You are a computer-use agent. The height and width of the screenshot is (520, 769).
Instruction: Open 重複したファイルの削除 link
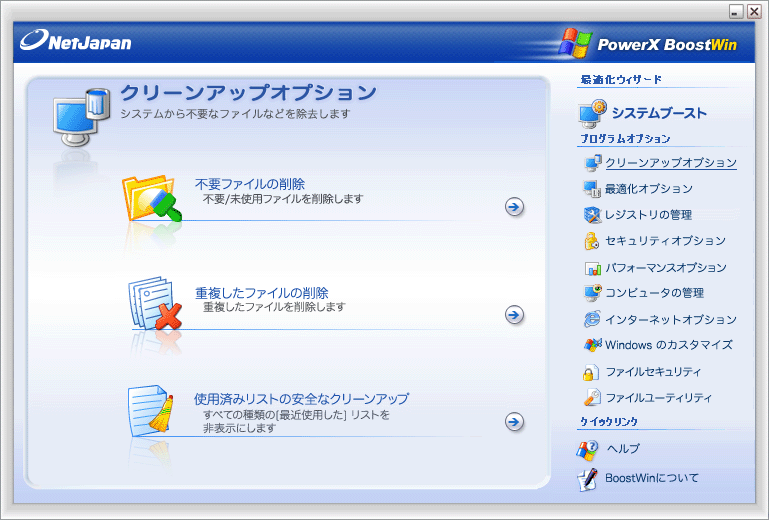pos(262,293)
